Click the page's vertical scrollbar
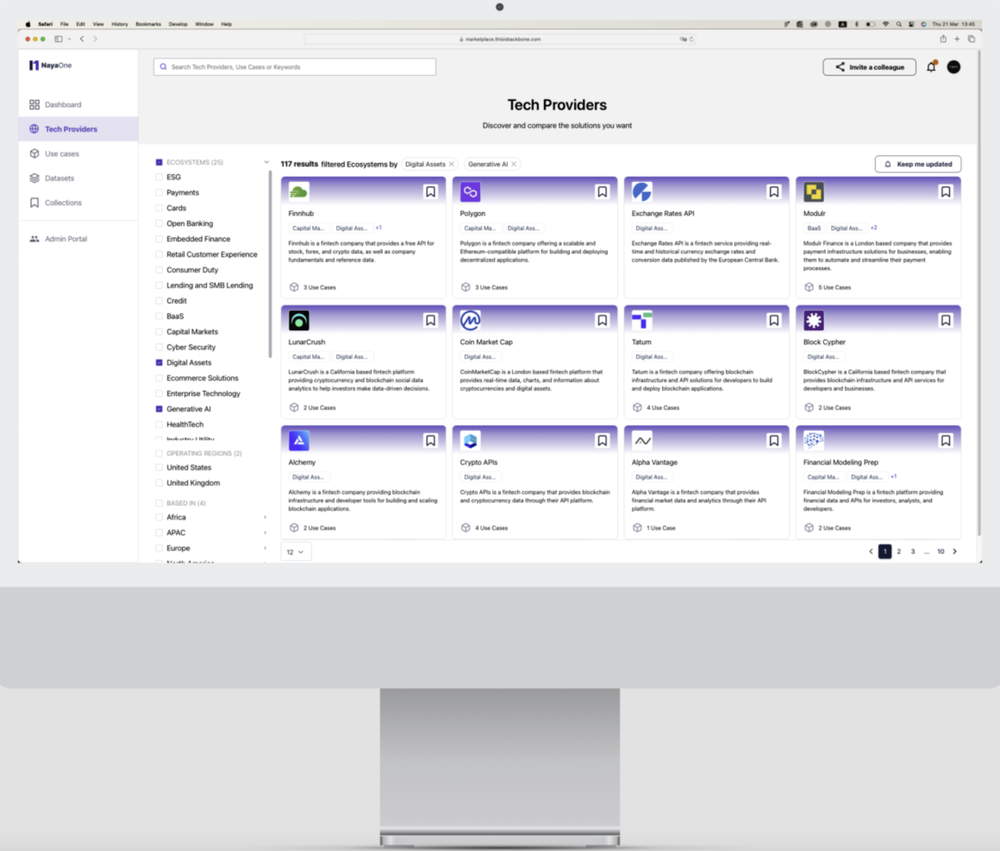 tap(979, 293)
